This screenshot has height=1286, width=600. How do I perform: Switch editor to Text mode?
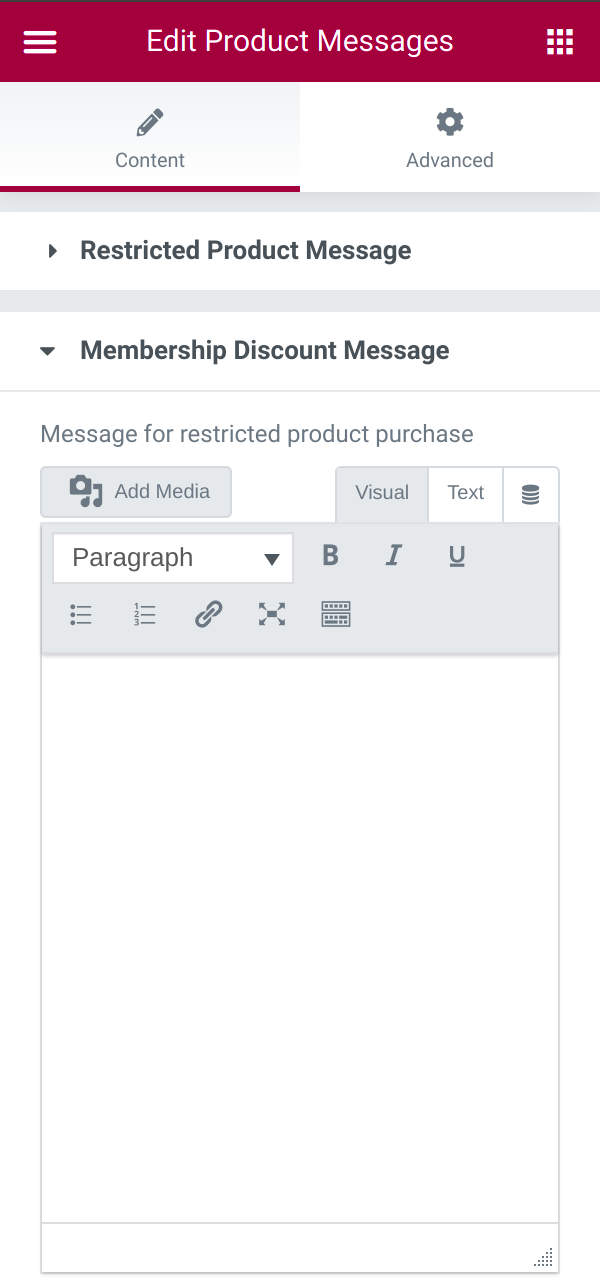[x=466, y=494]
